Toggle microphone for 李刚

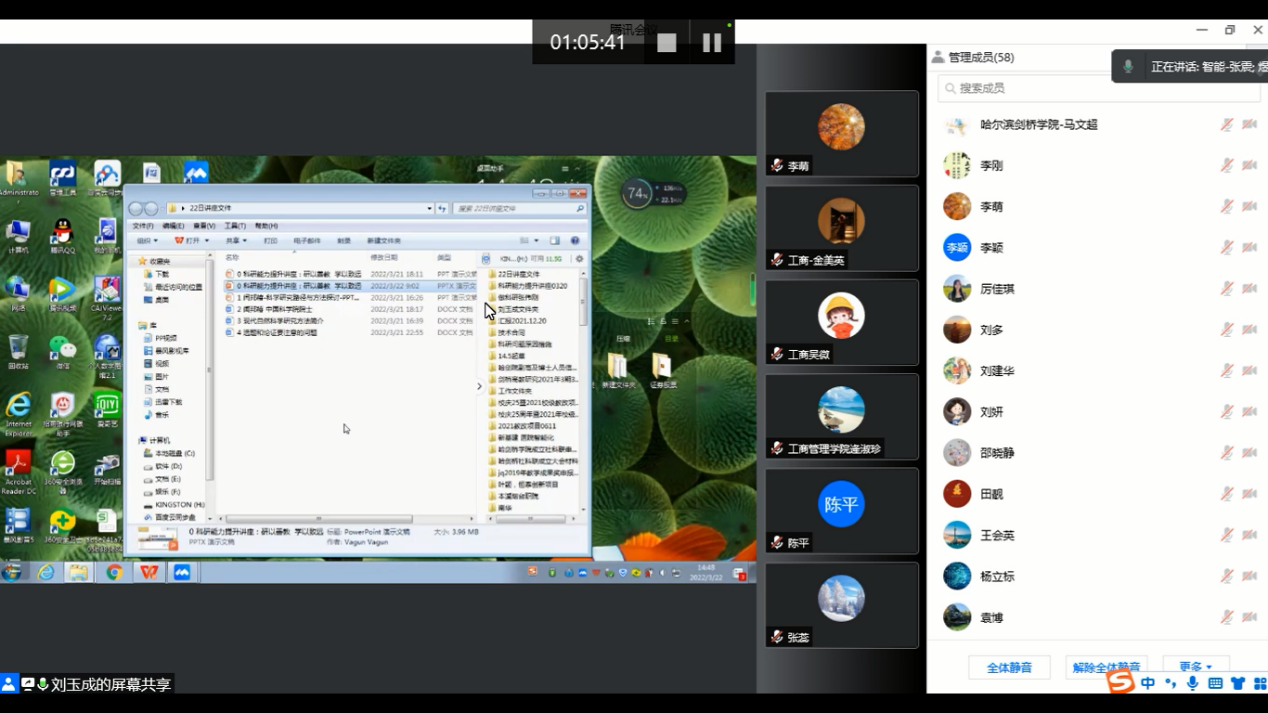tap(1226, 165)
